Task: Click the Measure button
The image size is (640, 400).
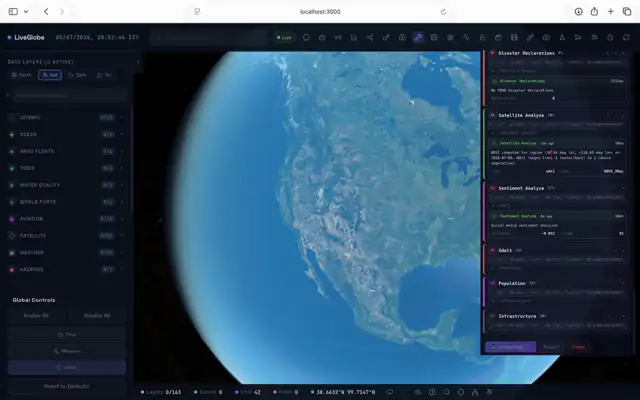Action: tap(67, 351)
